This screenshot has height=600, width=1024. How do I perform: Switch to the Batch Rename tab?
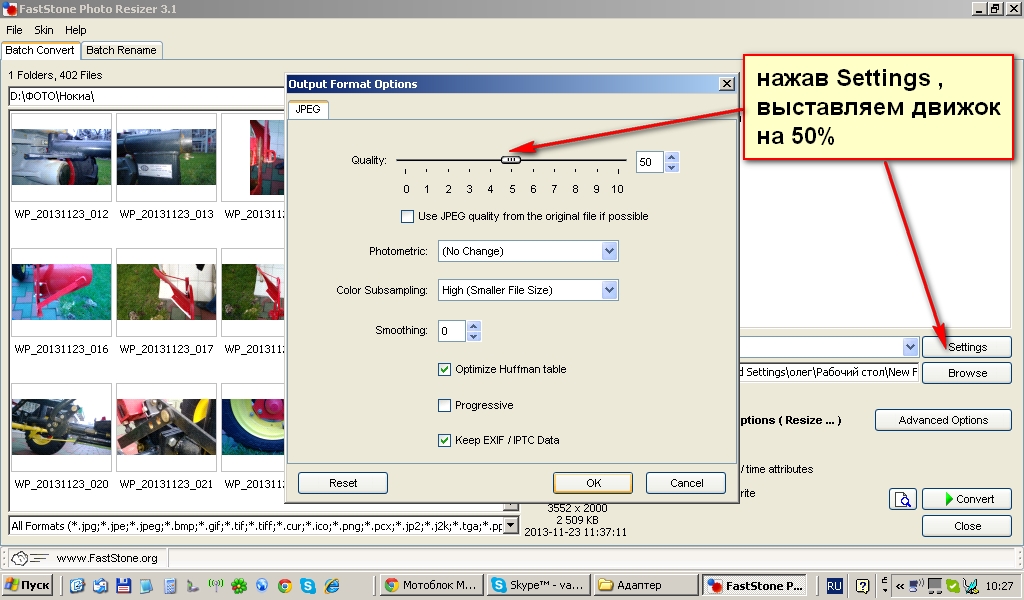click(x=121, y=50)
